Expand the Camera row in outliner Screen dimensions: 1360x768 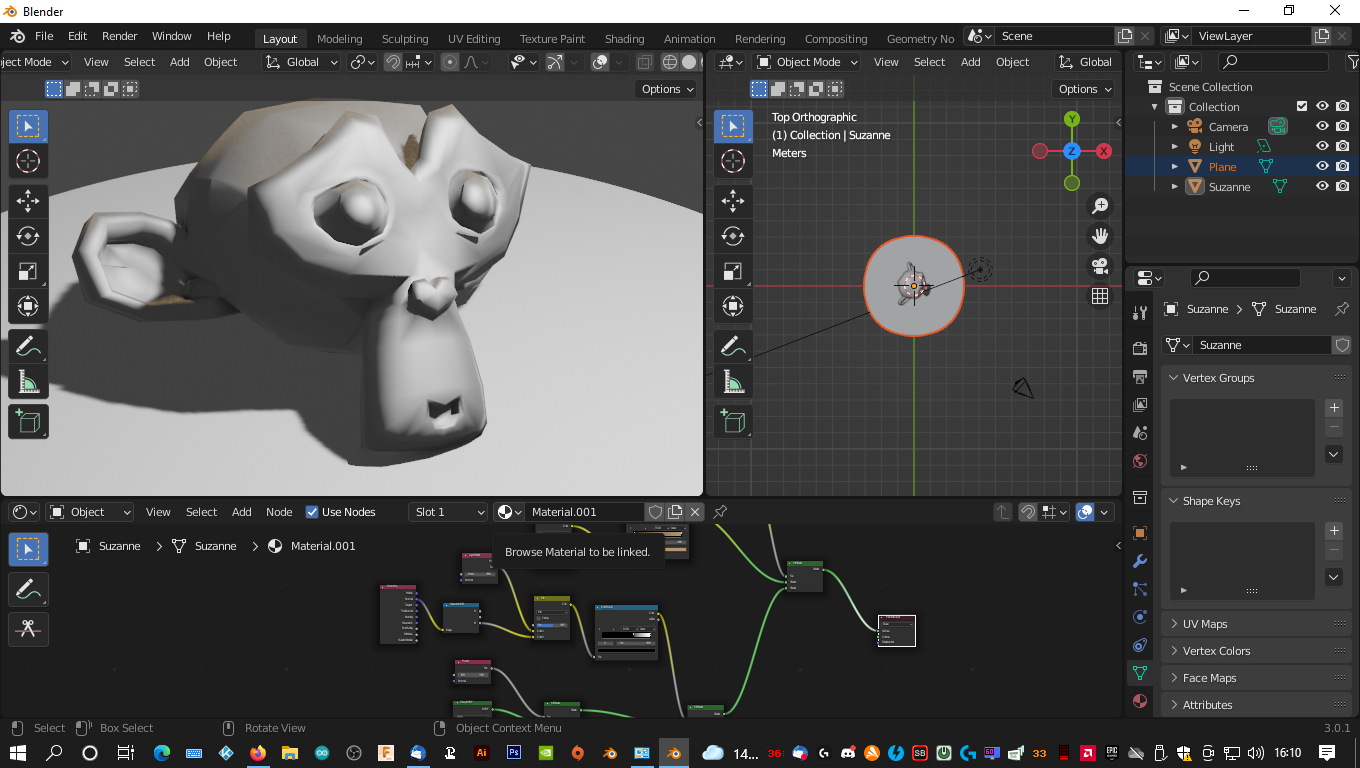[1175, 127]
